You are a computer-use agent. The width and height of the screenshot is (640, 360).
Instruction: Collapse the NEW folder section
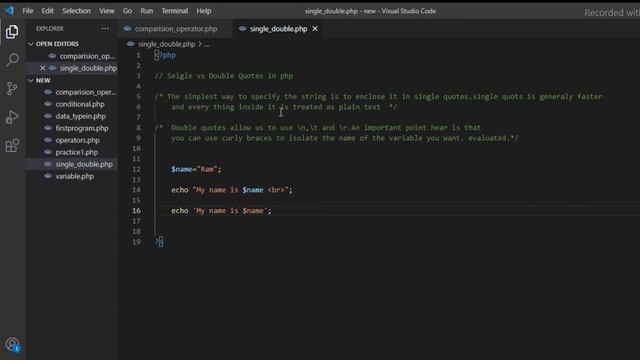(31, 80)
